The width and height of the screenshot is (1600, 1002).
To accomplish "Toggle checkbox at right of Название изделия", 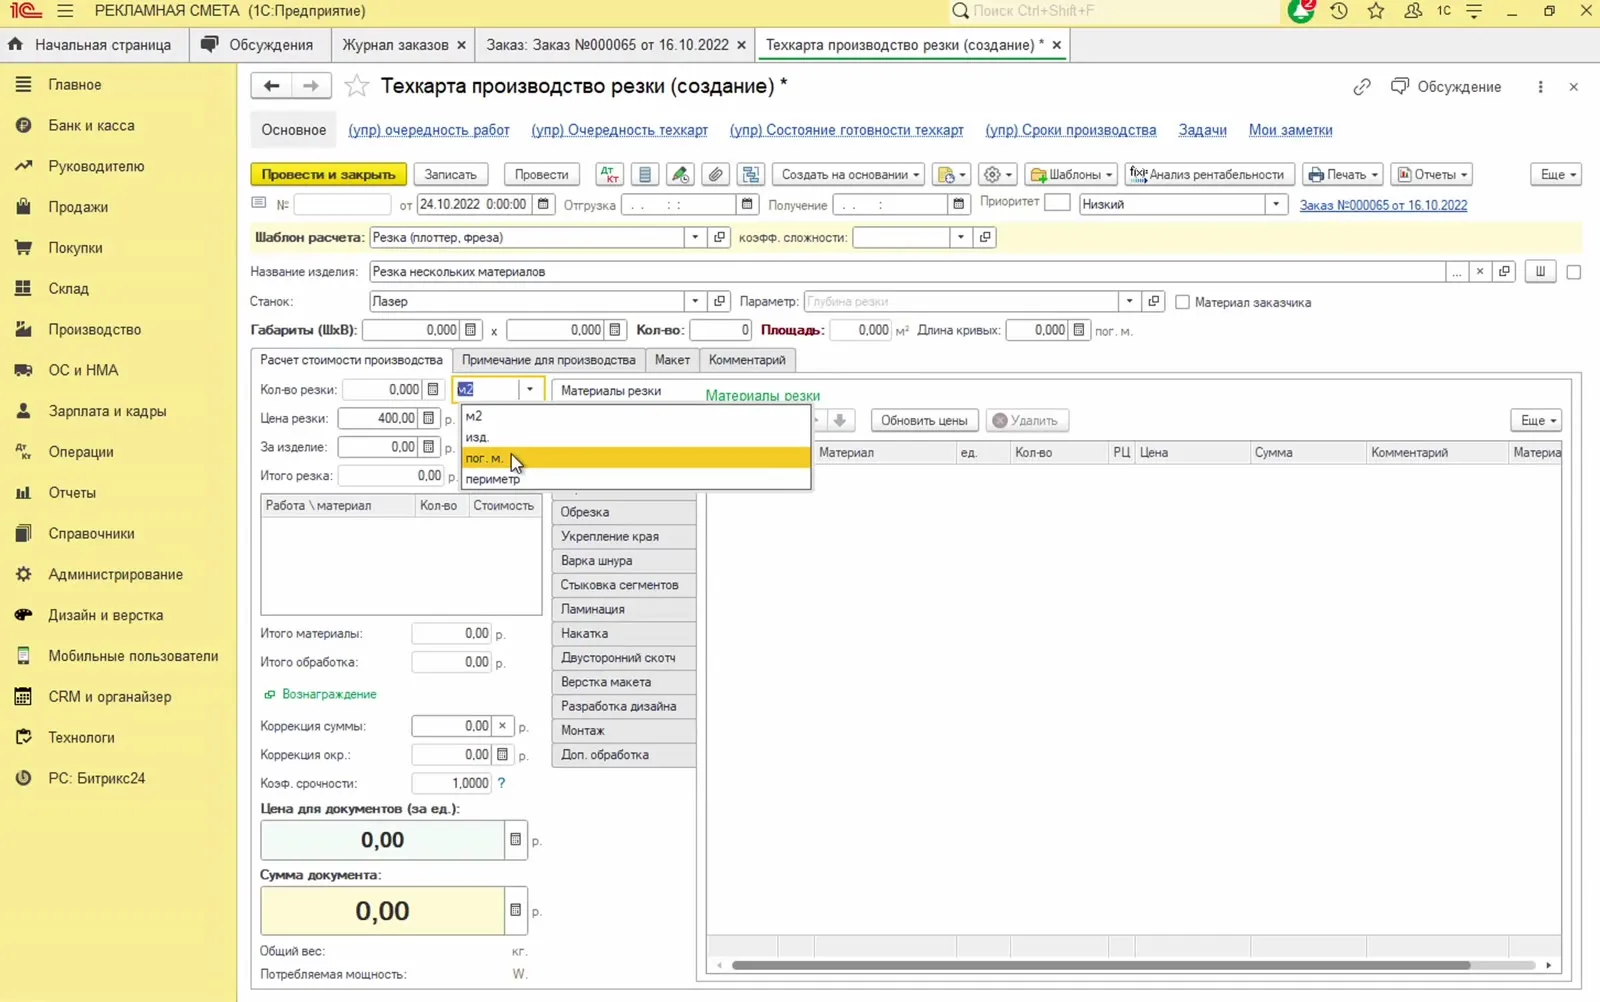I will [1573, 272].
